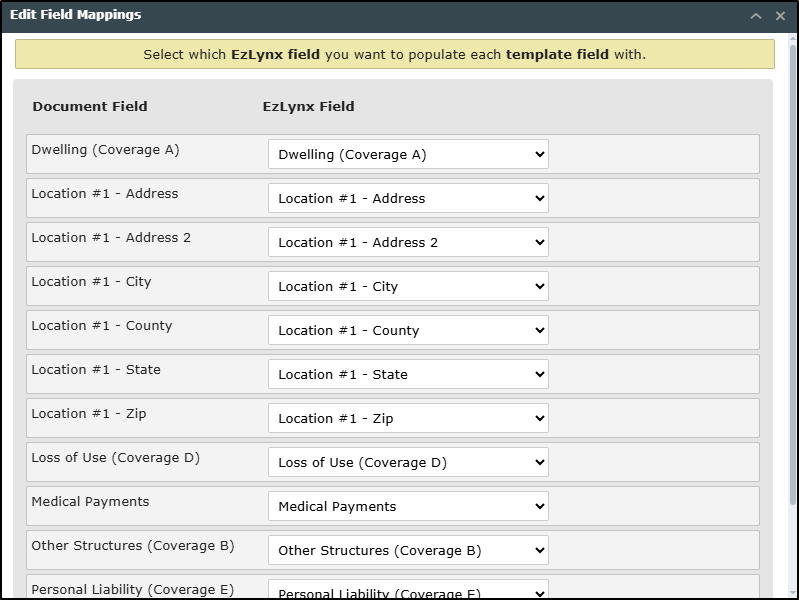Click the 'Location #1 - Address 2' document field label

pos(111,238)
